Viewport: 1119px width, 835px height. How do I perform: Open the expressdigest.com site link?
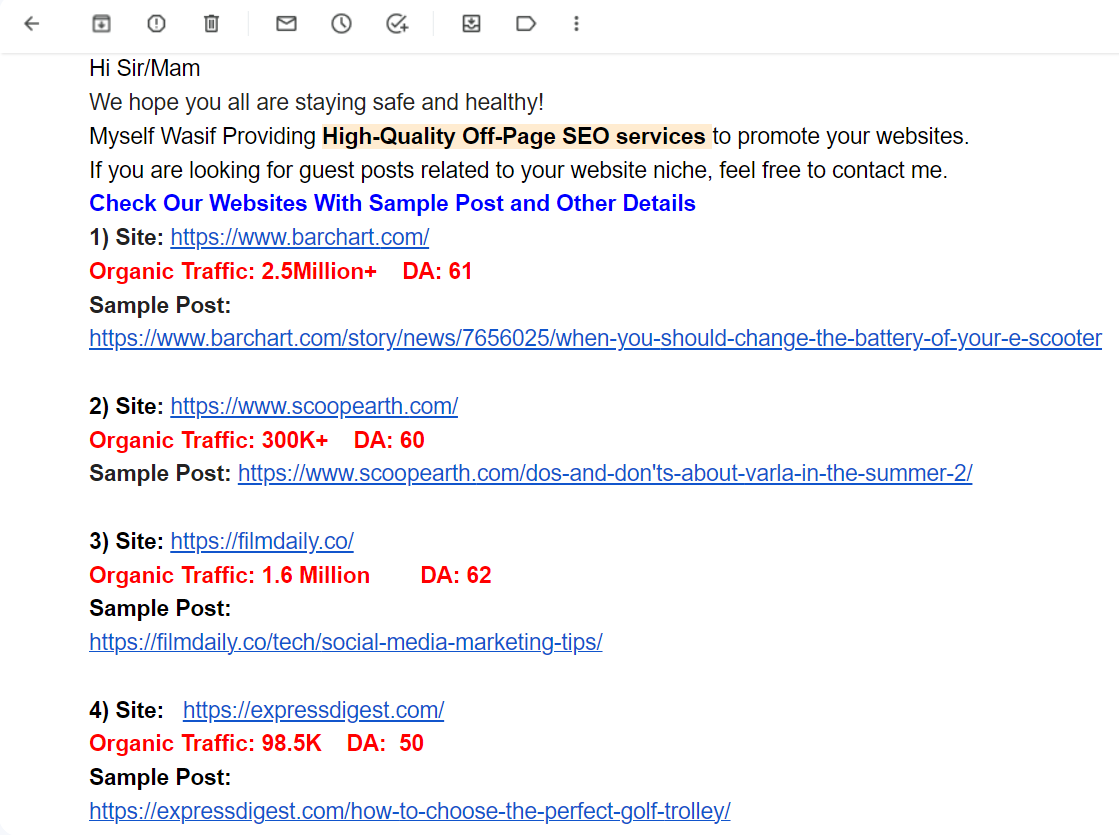click(313, 709)
